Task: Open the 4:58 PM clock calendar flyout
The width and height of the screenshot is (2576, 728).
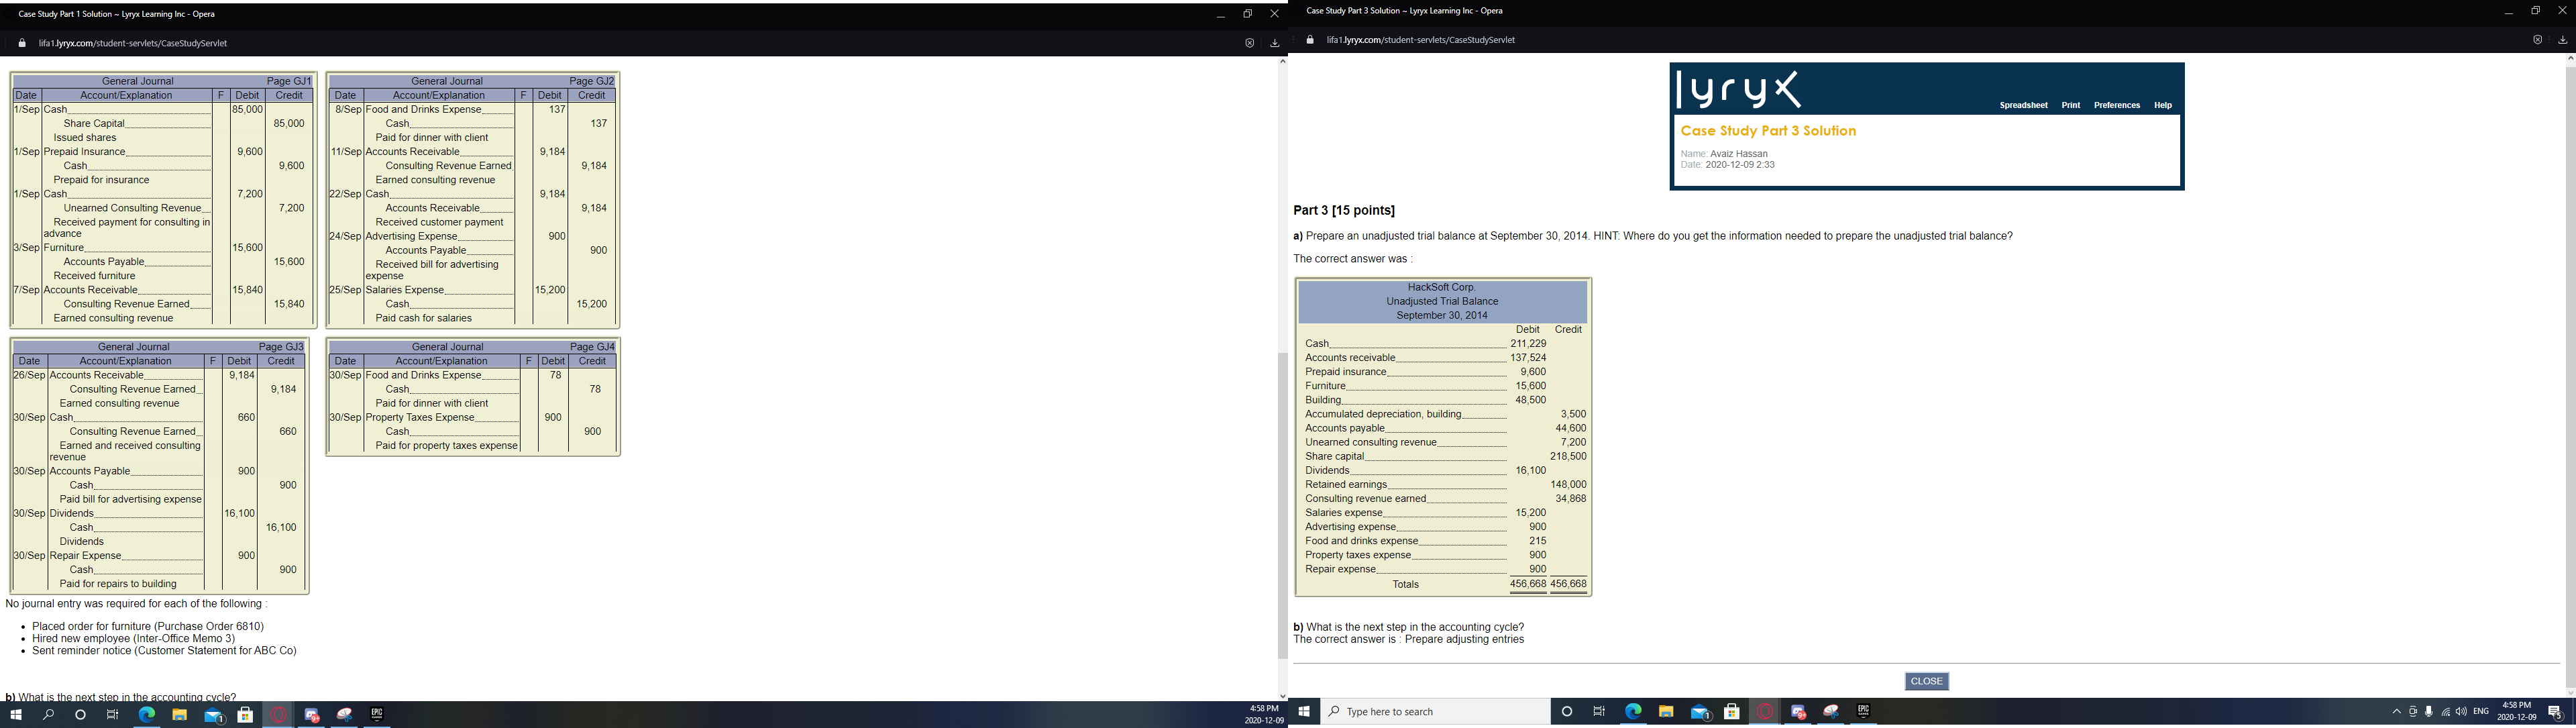Action: click(x=2516, y=712)
